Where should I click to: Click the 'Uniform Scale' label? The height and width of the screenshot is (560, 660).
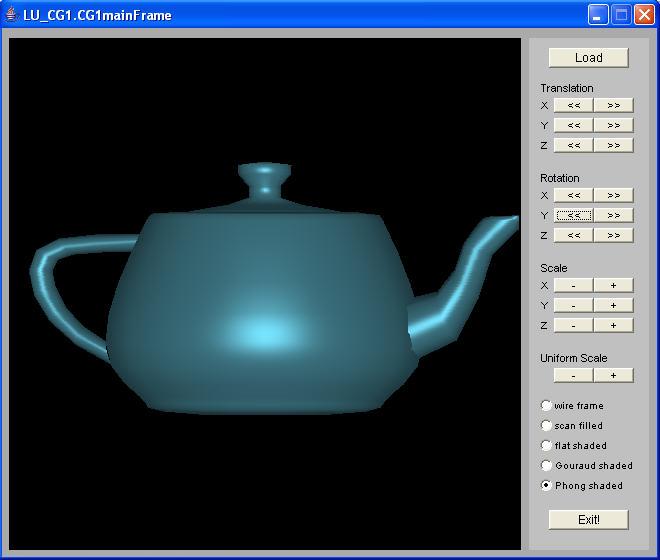574,358
